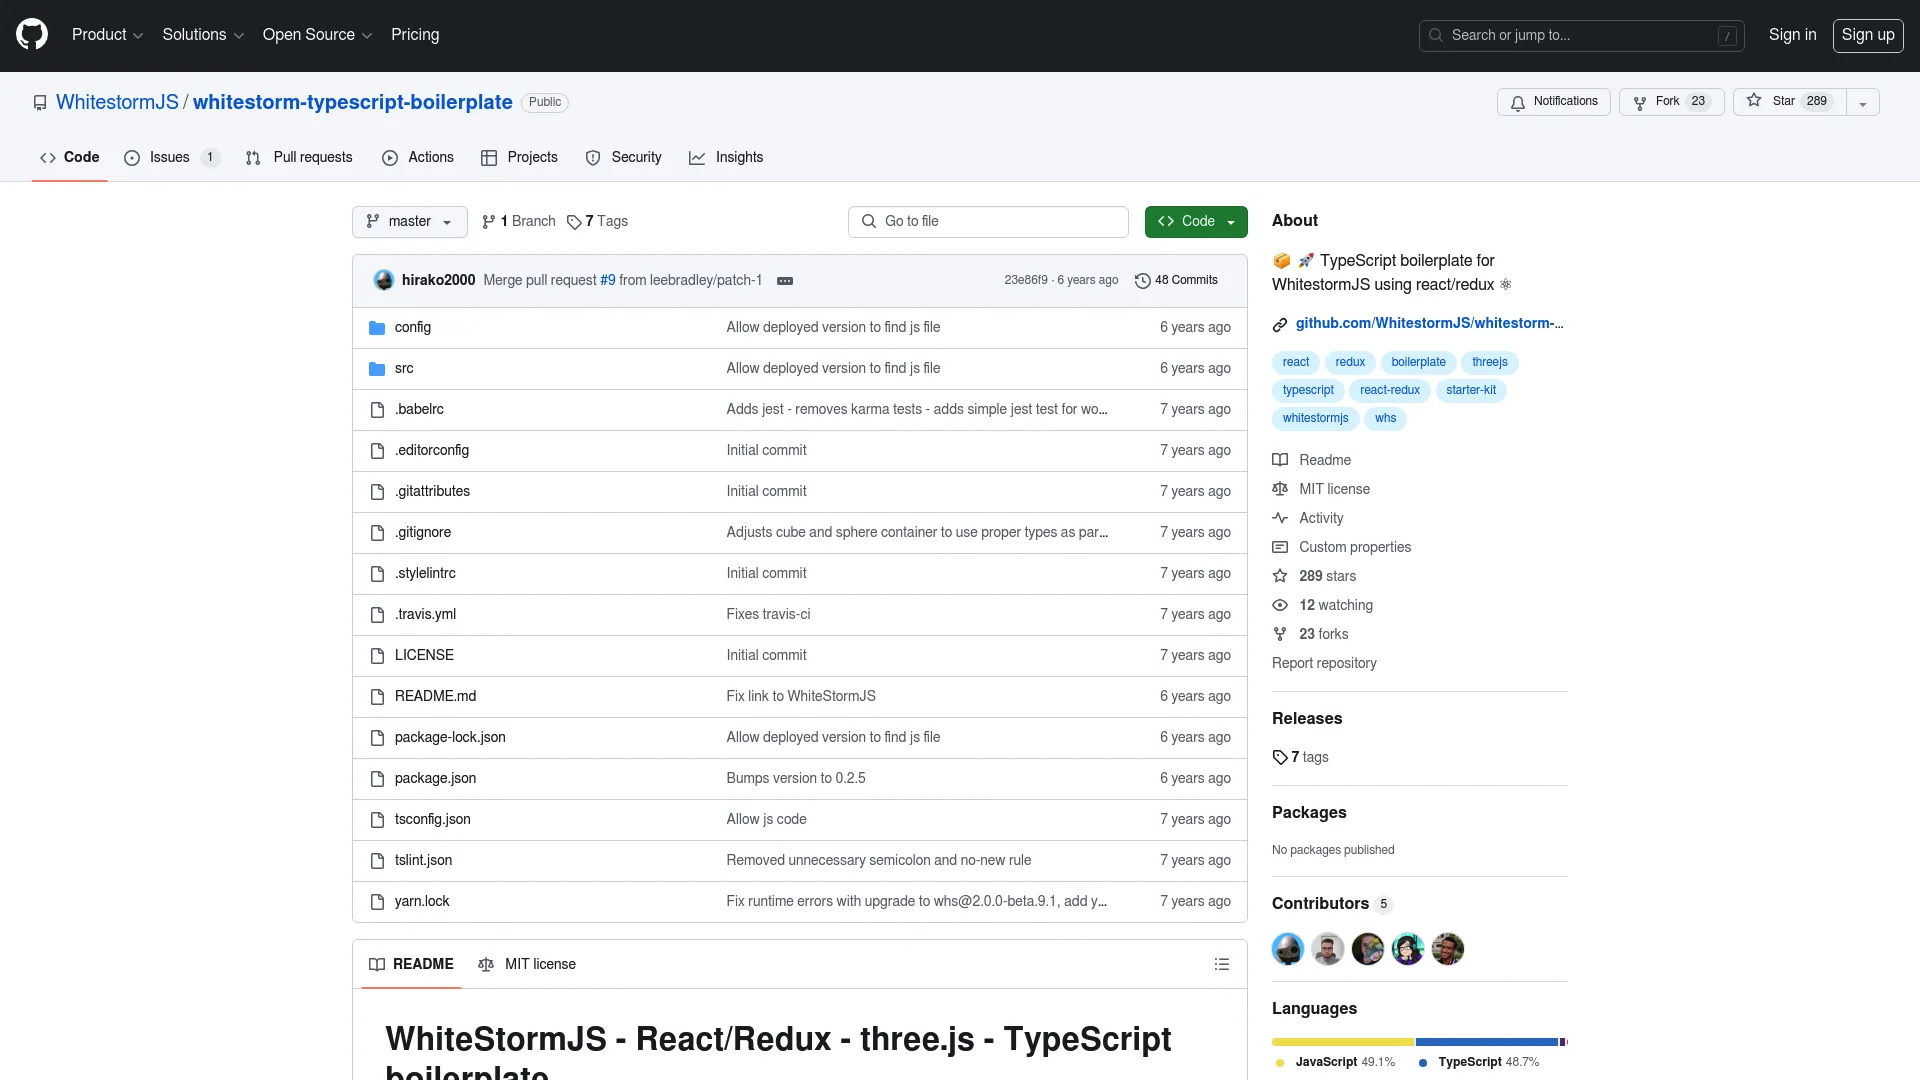This screenshot has height=1080, width=1920.
Task: Open README outline list icon
Action: 1222,965
